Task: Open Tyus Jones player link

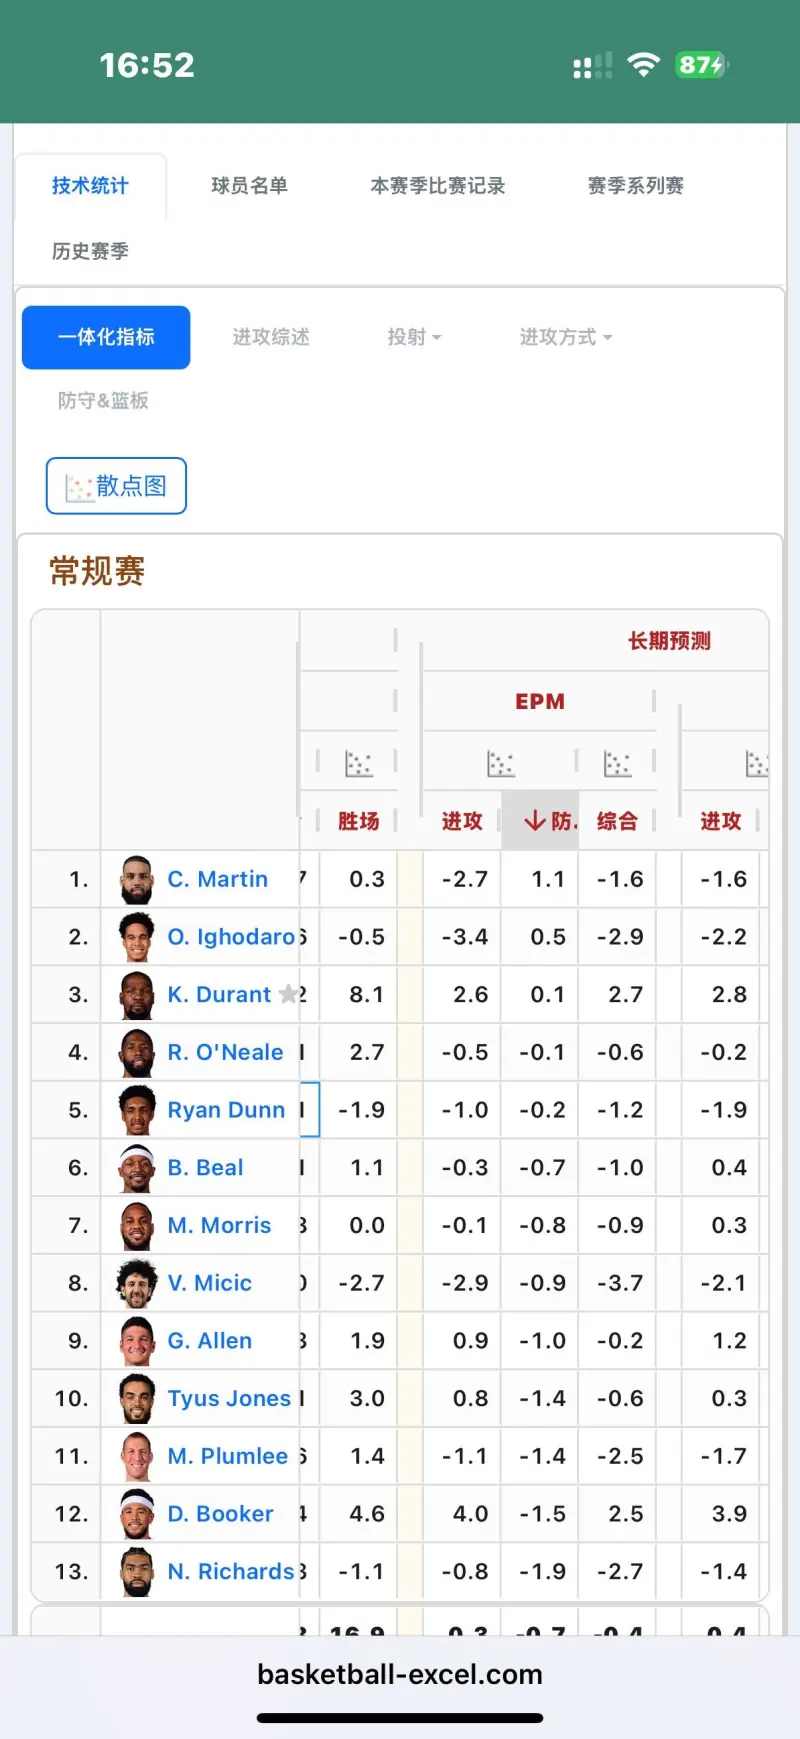Action: tap(229, 1398)
